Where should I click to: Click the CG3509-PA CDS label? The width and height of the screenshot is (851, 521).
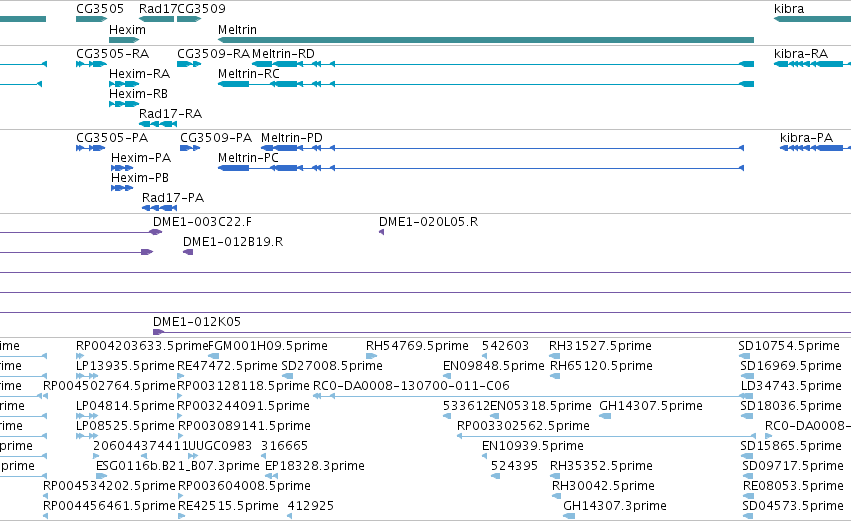[216, 138]
